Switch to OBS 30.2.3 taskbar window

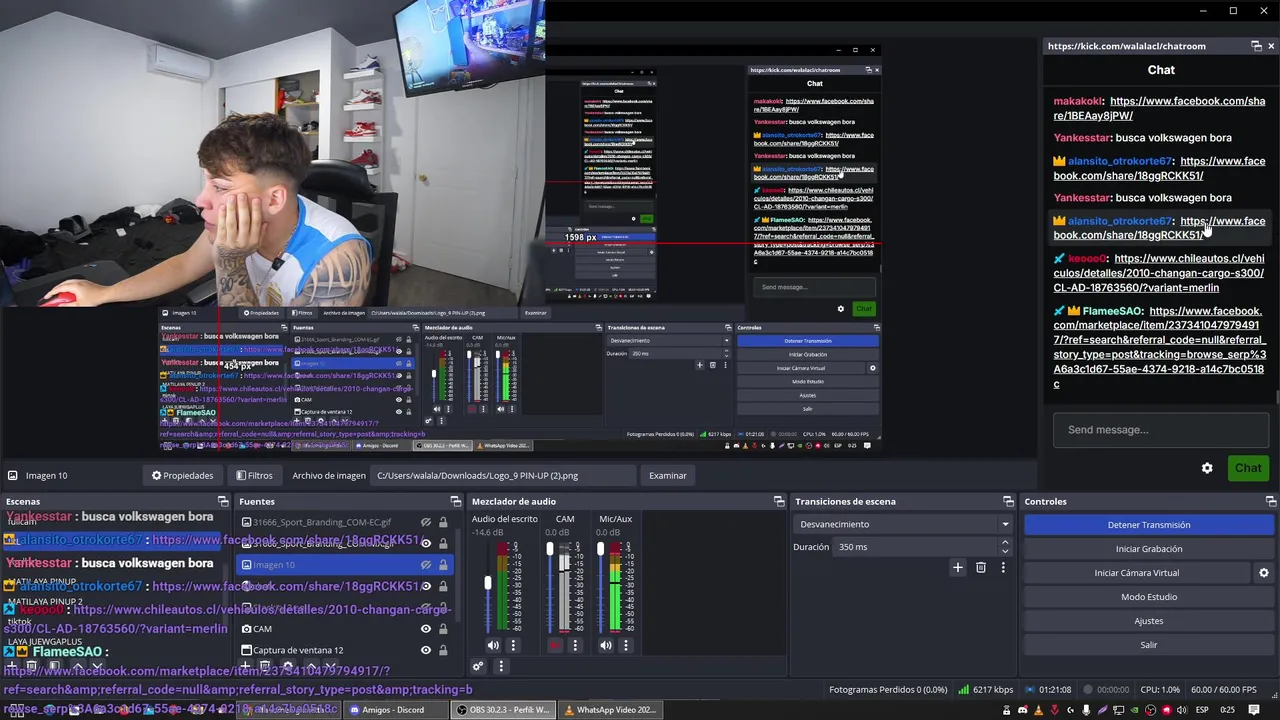504,710
